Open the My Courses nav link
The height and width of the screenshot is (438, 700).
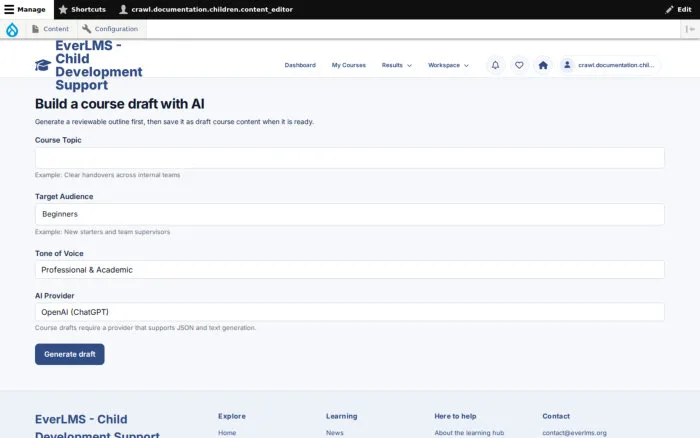pos(349,65)
